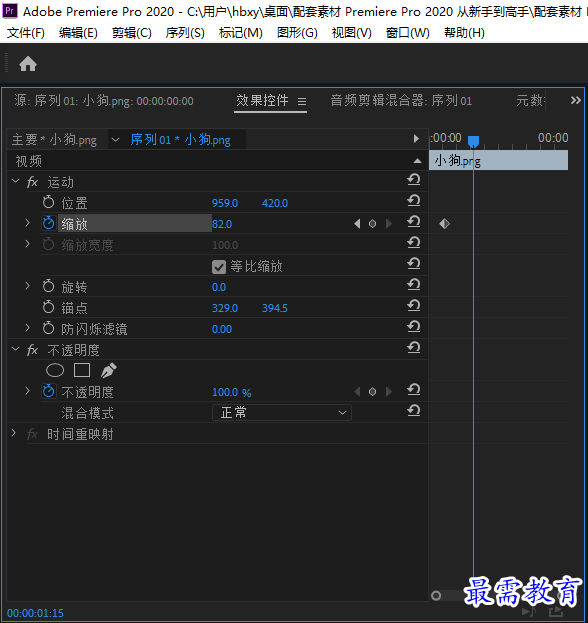The height and width of the screenshot is (623, 588).
Task: Reset the 旋转 parameter
Action: pos(414,285)
